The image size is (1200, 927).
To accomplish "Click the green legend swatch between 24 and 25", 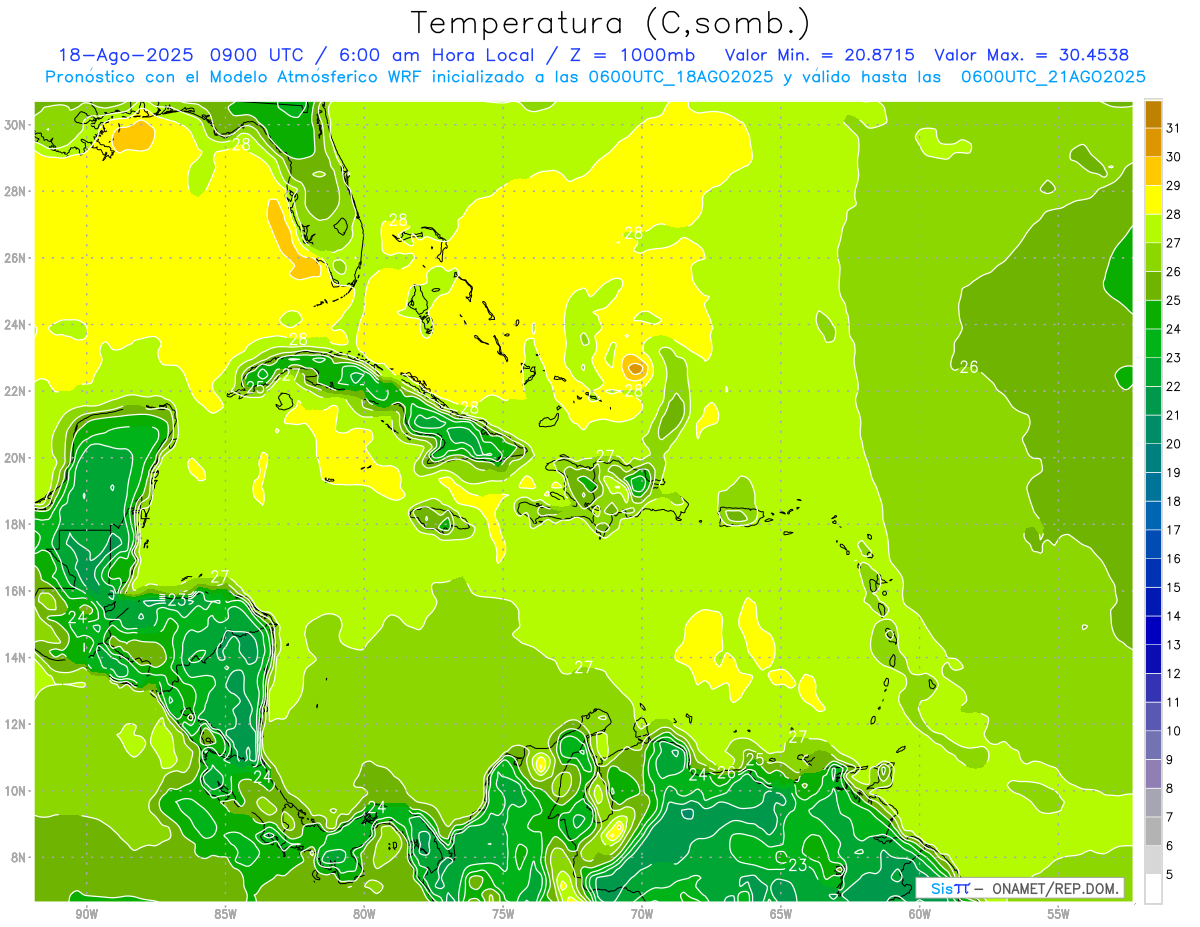I will [1153, 314].
